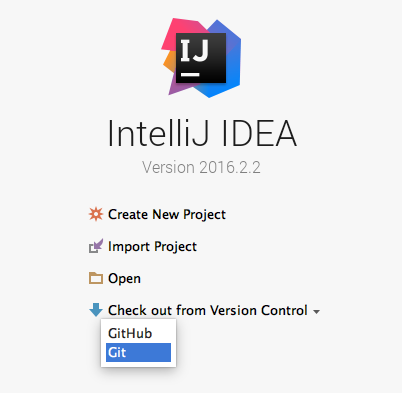
Task: Click the folder icon beside Open
Action: [96, 278]
